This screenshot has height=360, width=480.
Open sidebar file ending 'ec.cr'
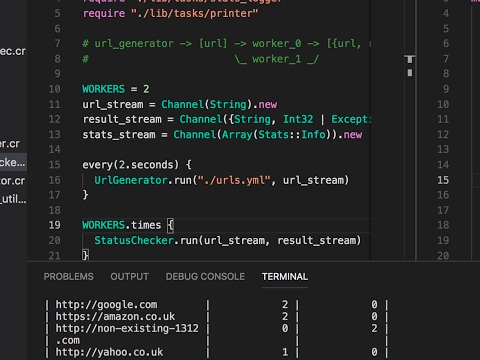point(13,51)
